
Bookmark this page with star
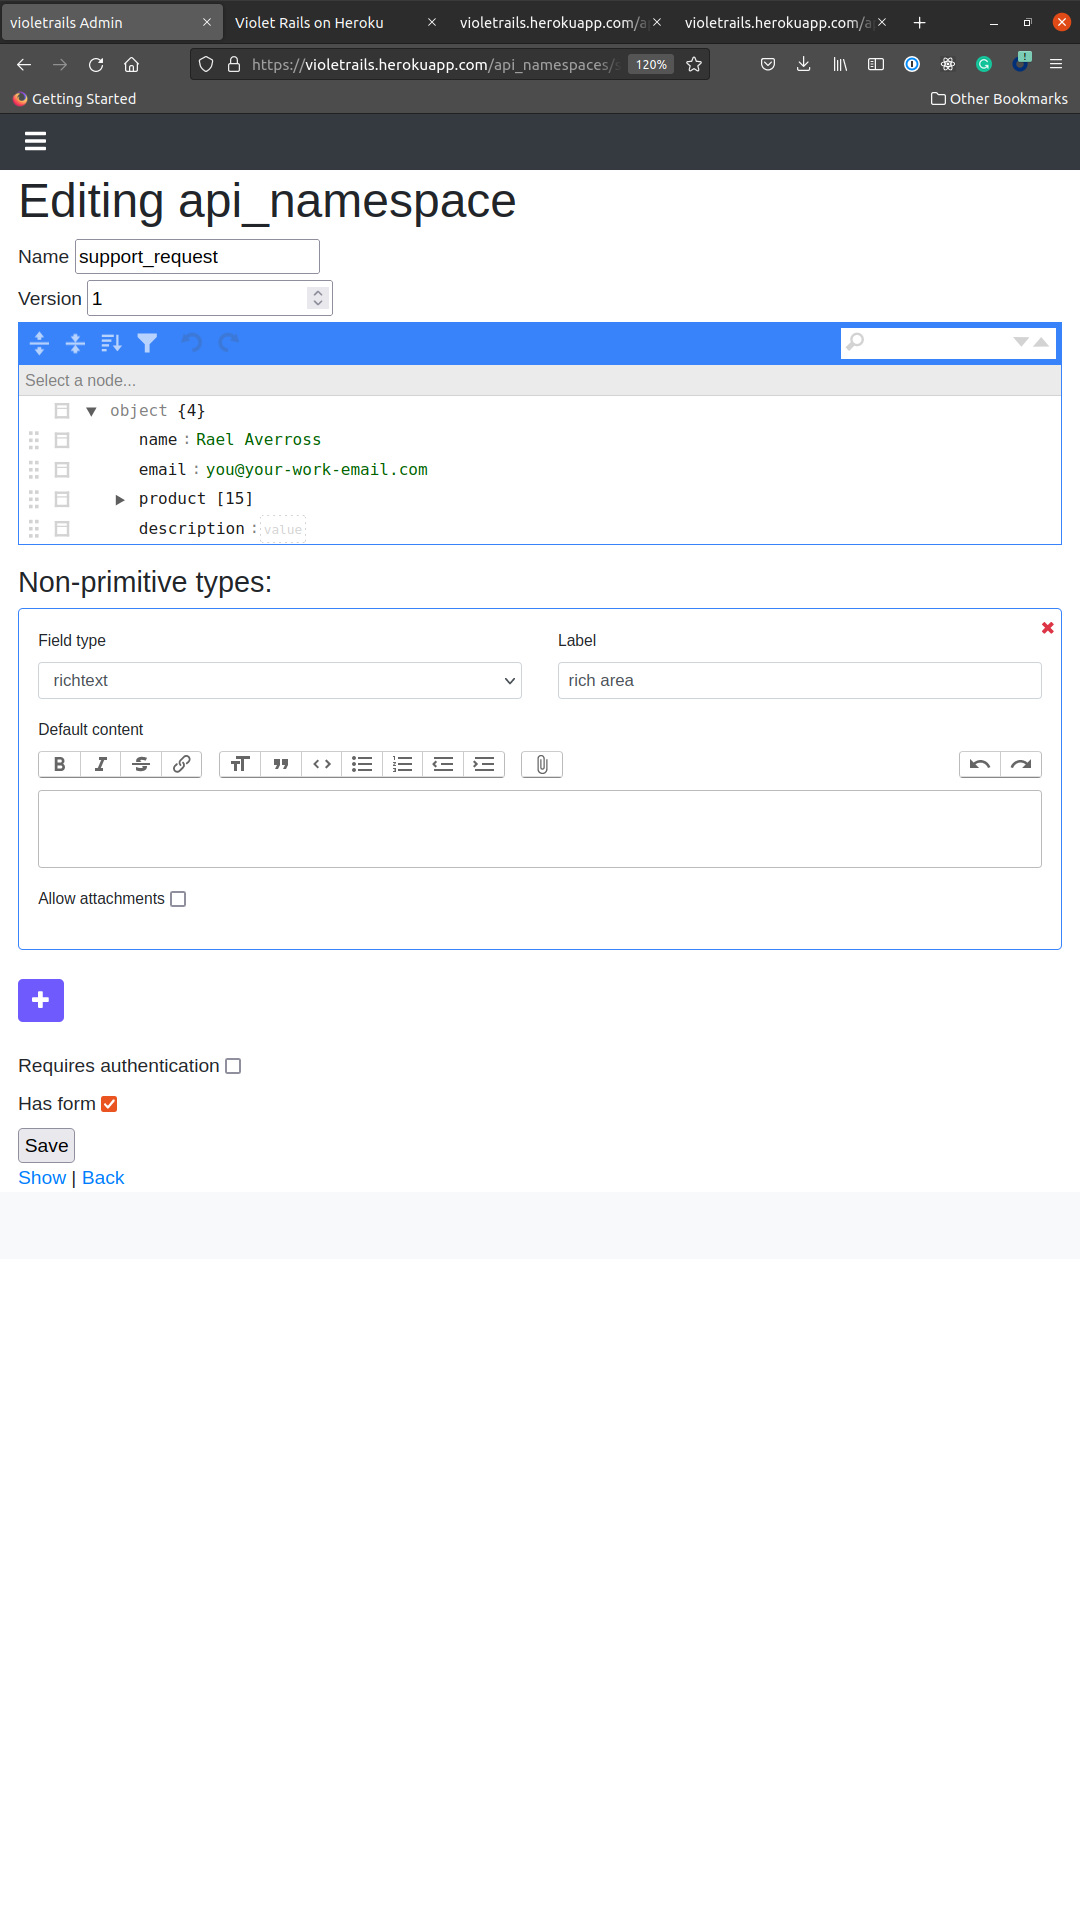694,64
